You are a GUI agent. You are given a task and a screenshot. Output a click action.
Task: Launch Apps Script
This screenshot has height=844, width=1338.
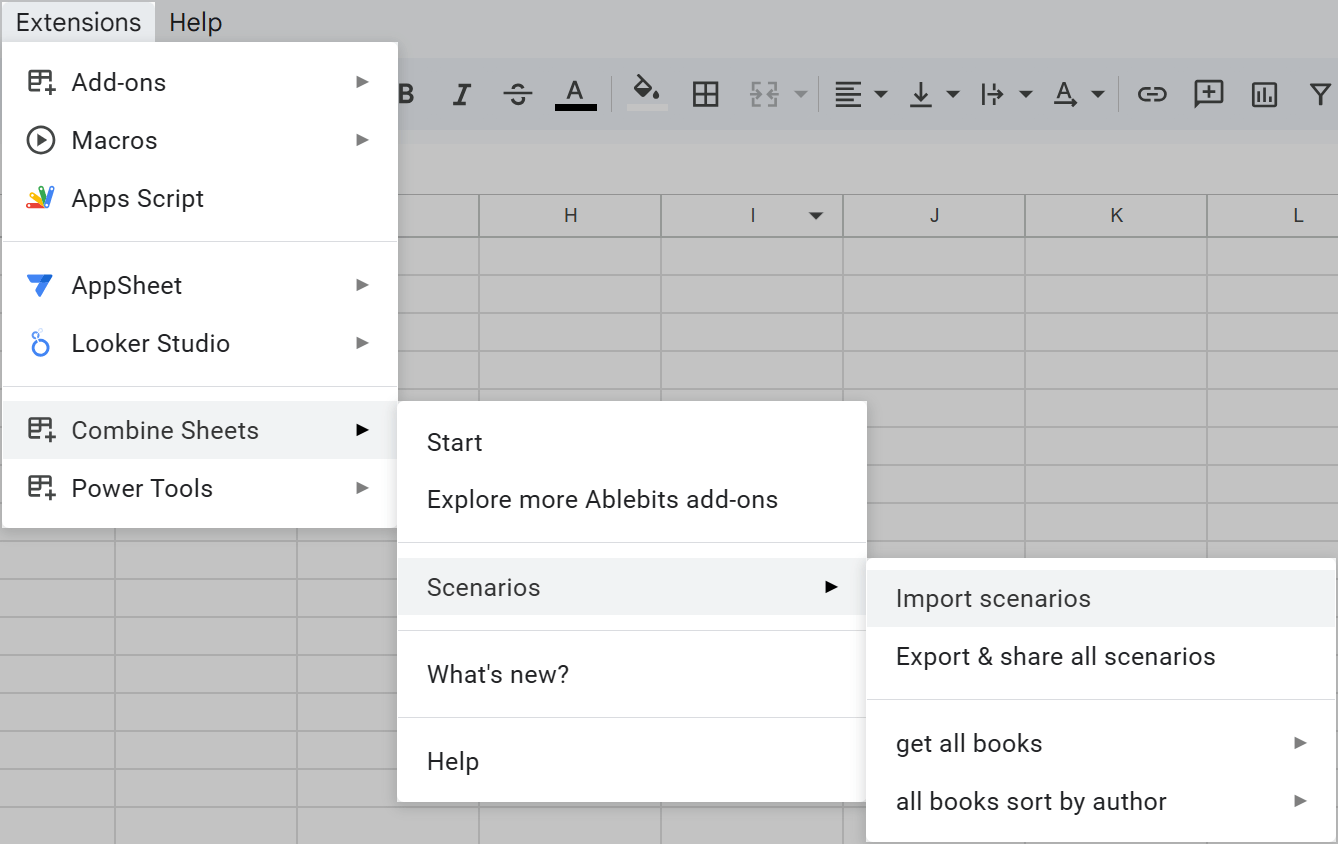200,198
